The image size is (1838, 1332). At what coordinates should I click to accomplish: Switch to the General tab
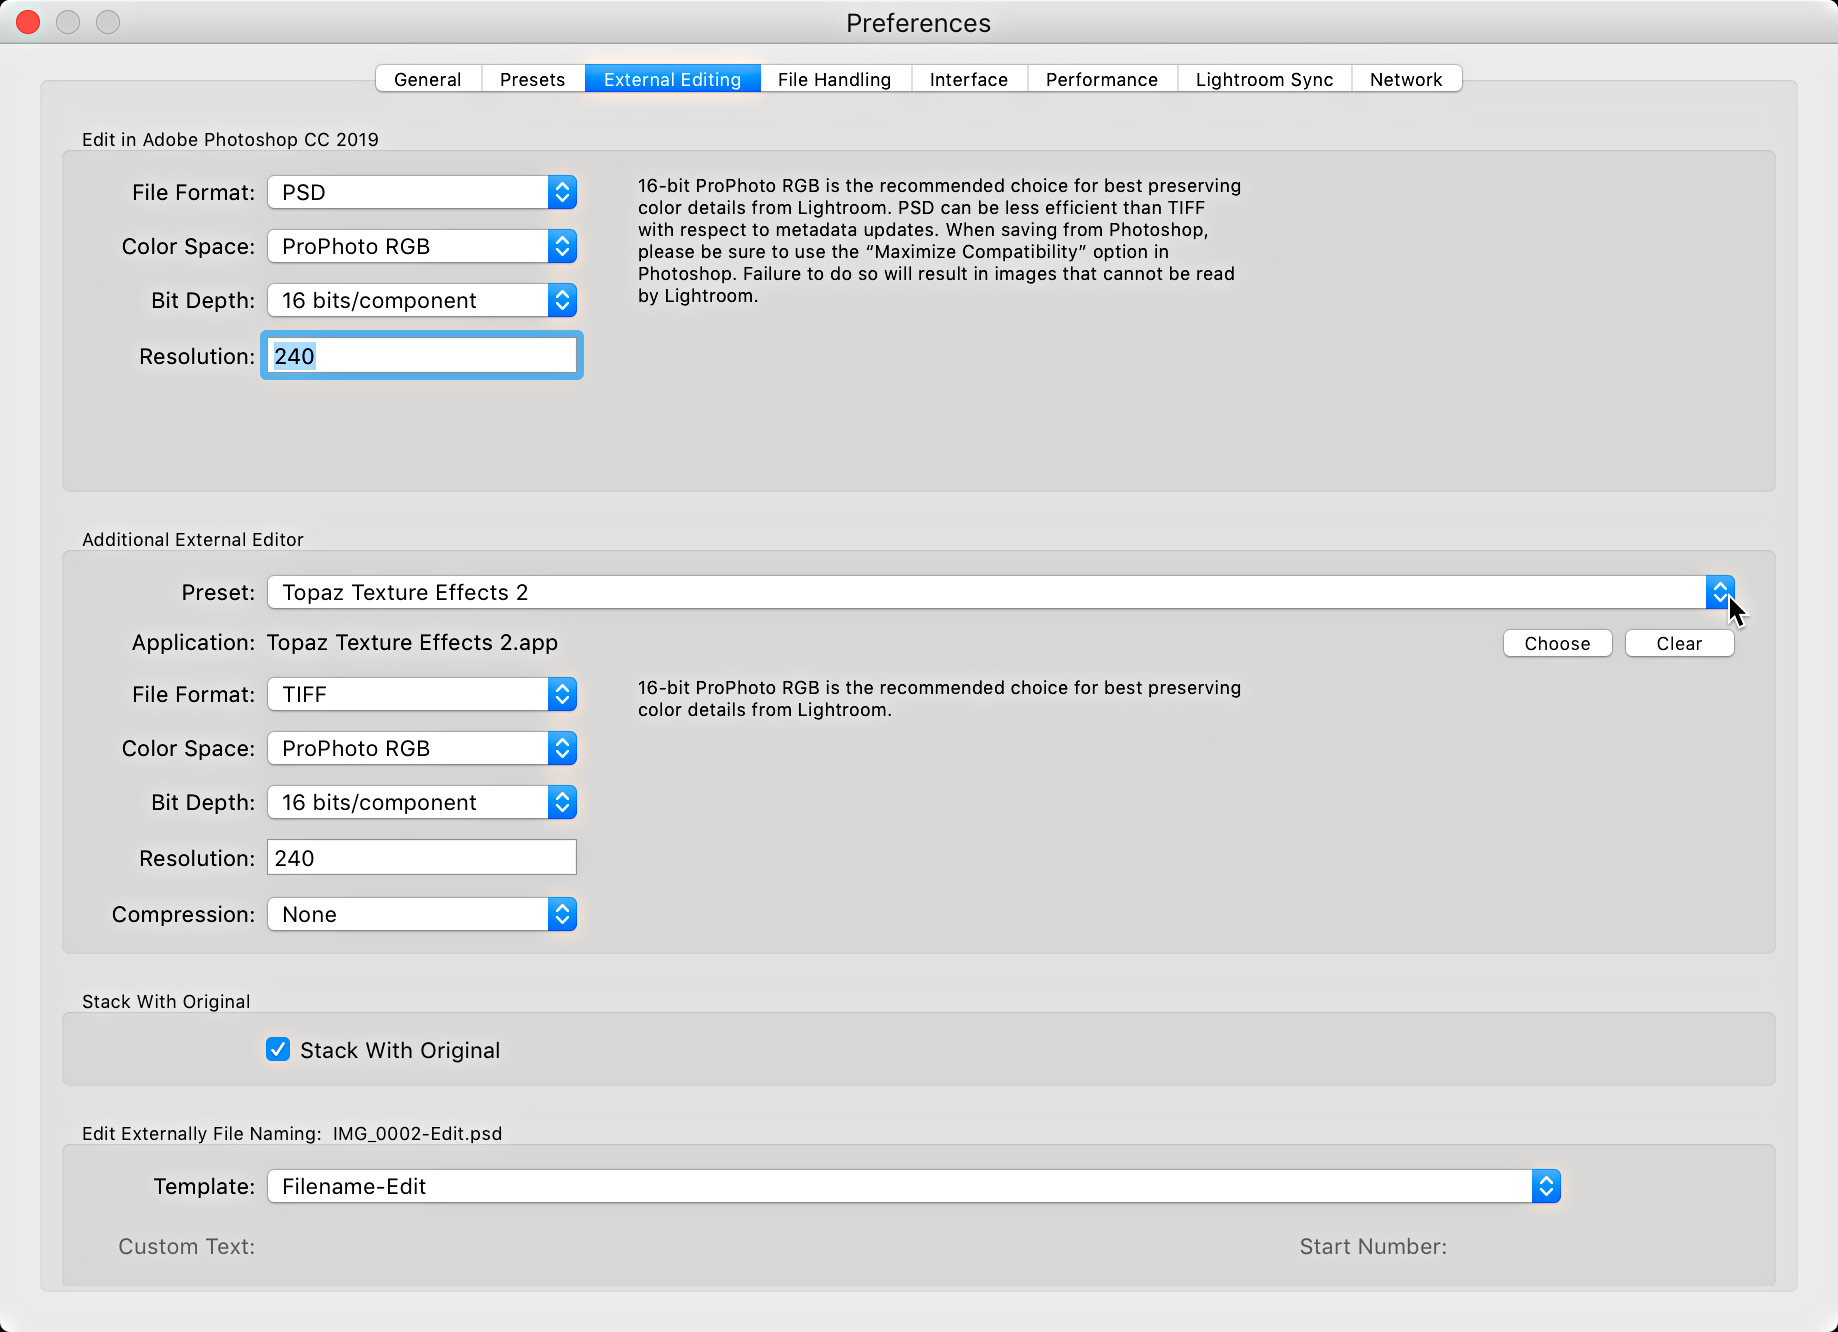(x=427, y=78)
